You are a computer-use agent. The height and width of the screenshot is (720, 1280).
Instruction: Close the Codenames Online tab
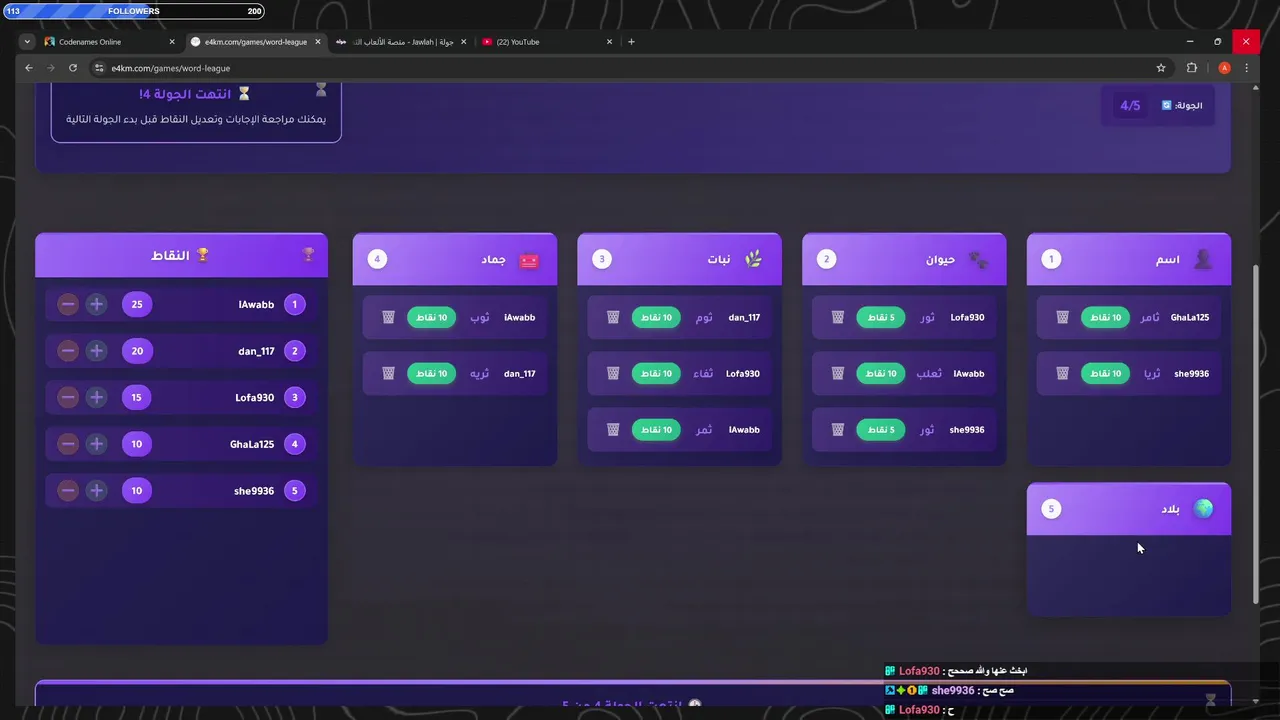[172, 42]
